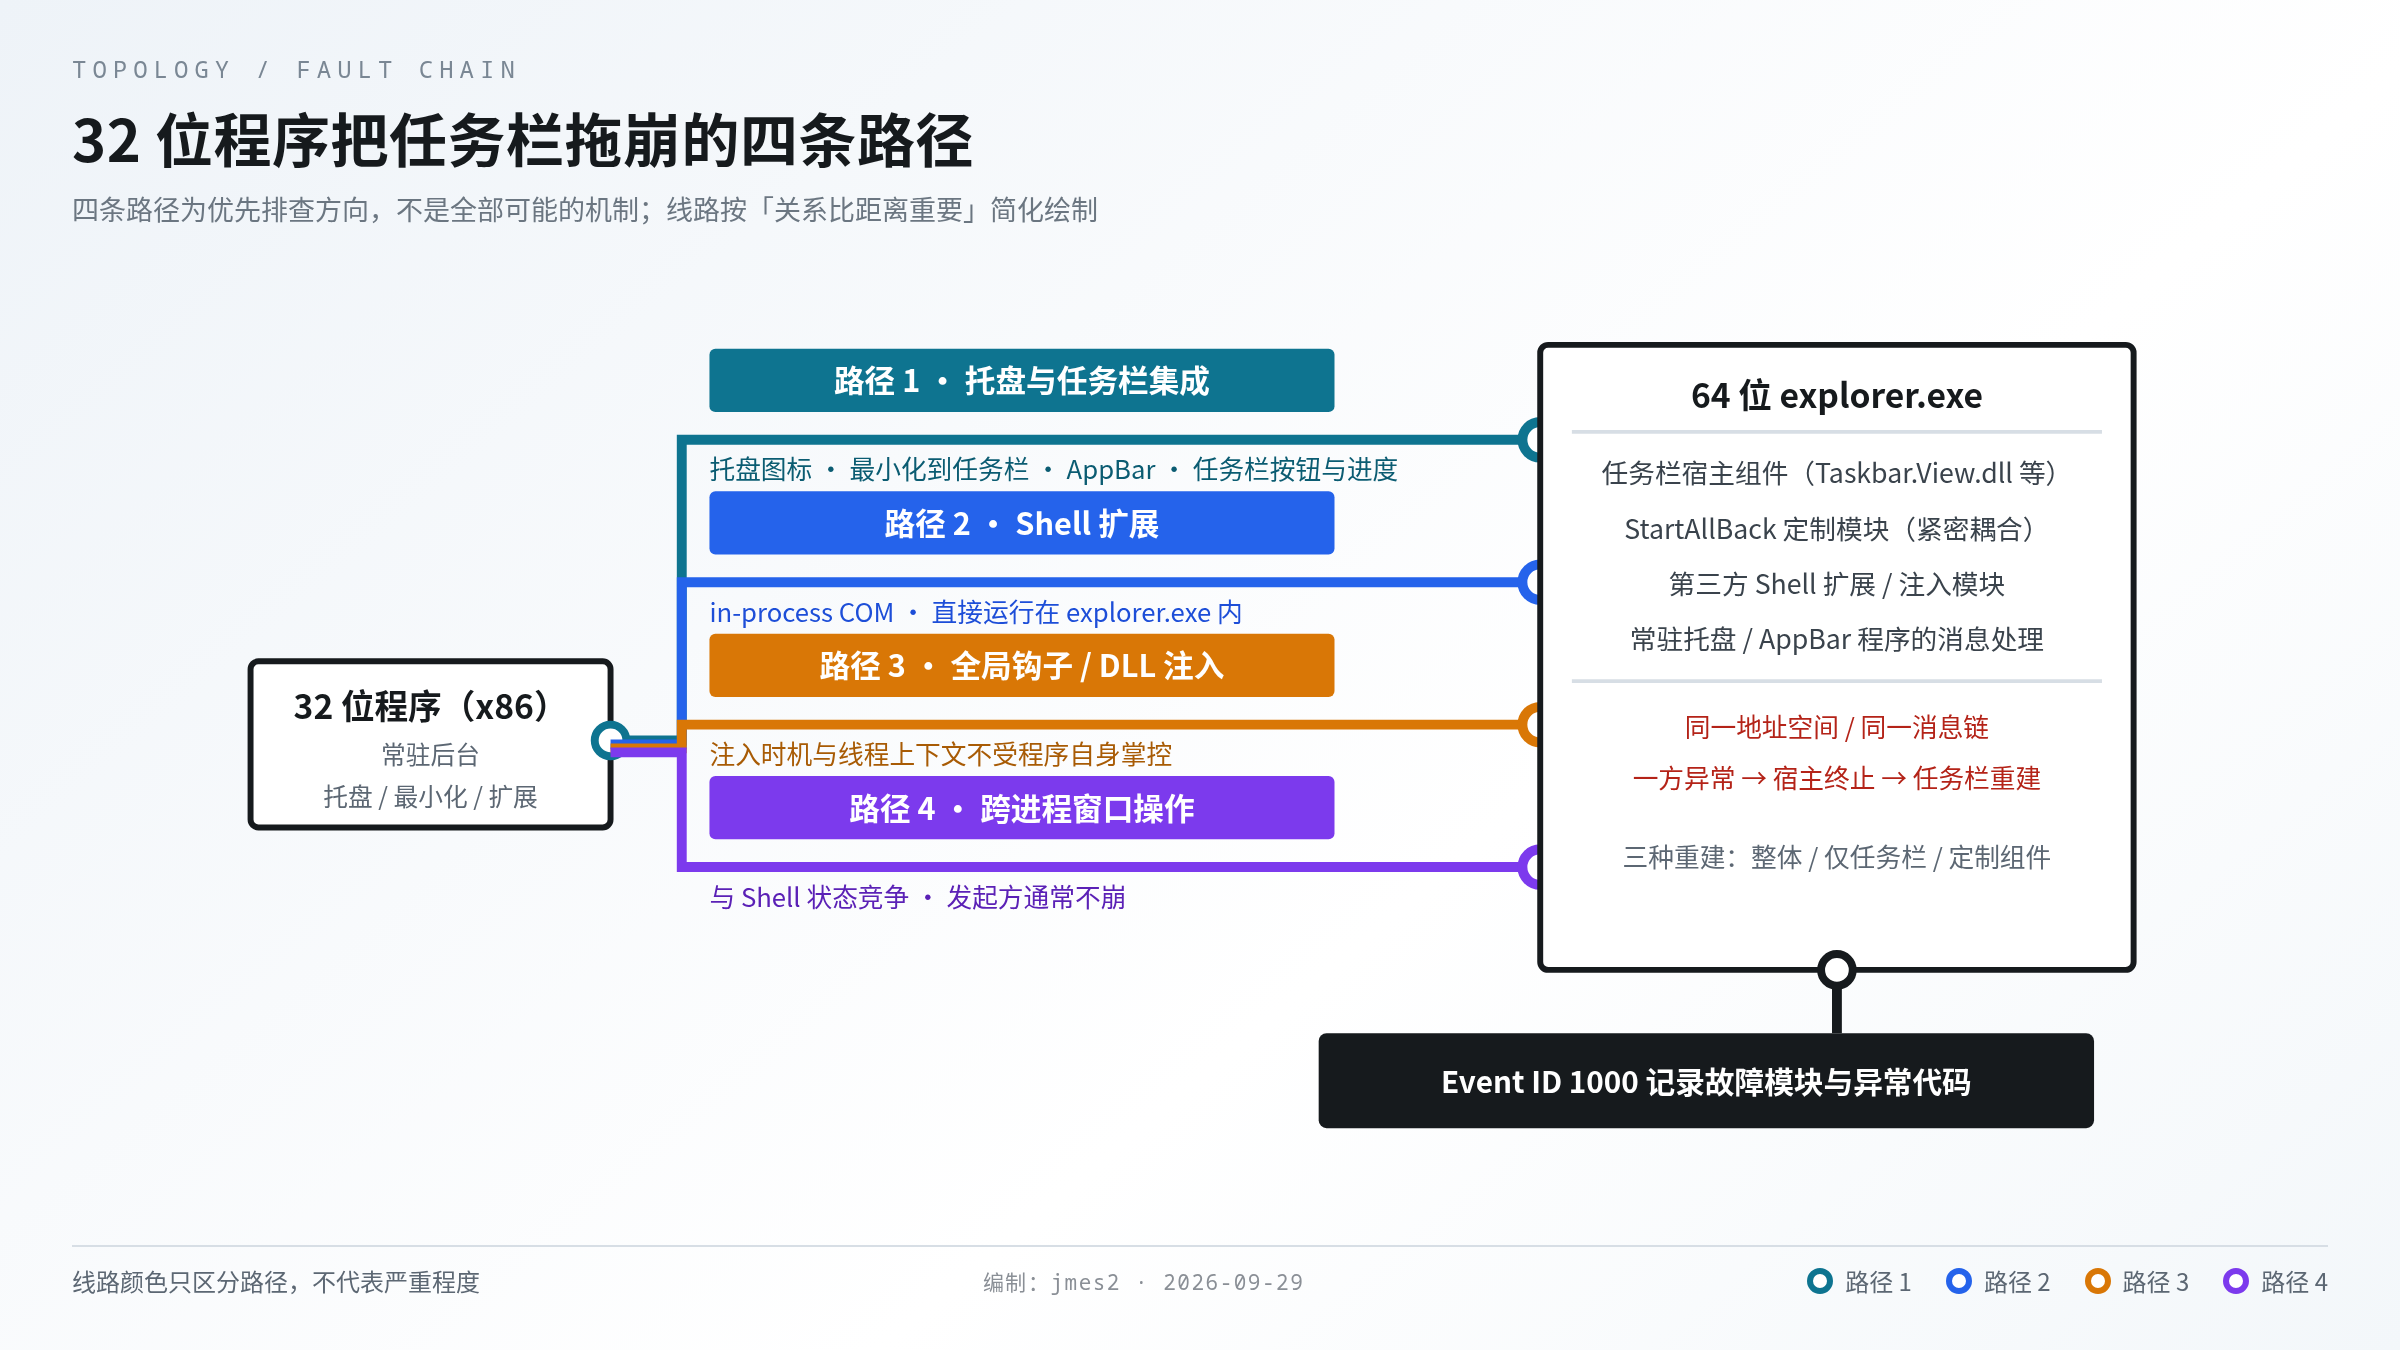Image resolution: width=2400 pixels, height=1350 pixels.
Task: Click the teal caption 托盘图标 · 最小化到任务栏
Action: pos(1054,470)
